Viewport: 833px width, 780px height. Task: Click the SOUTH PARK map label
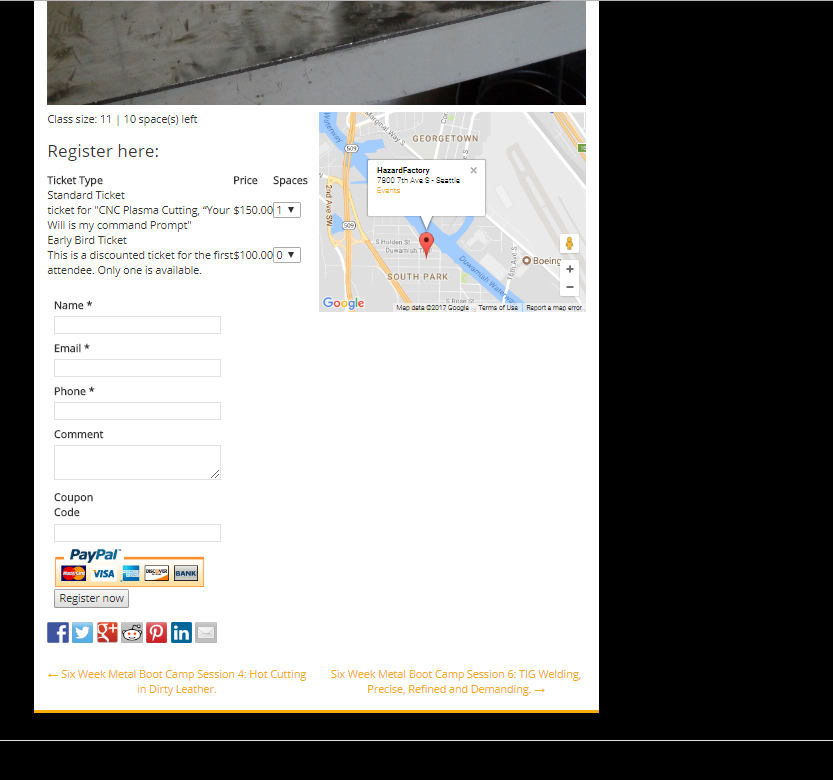[418, 277]
